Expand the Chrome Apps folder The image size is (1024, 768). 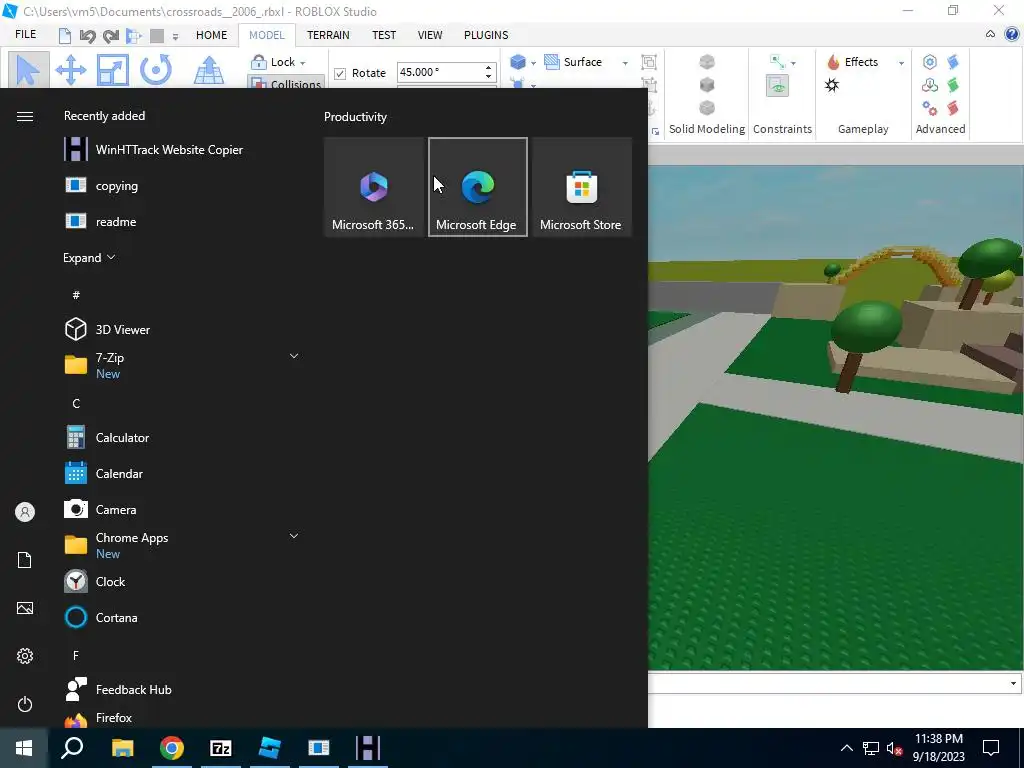click(x=294, y=536)
